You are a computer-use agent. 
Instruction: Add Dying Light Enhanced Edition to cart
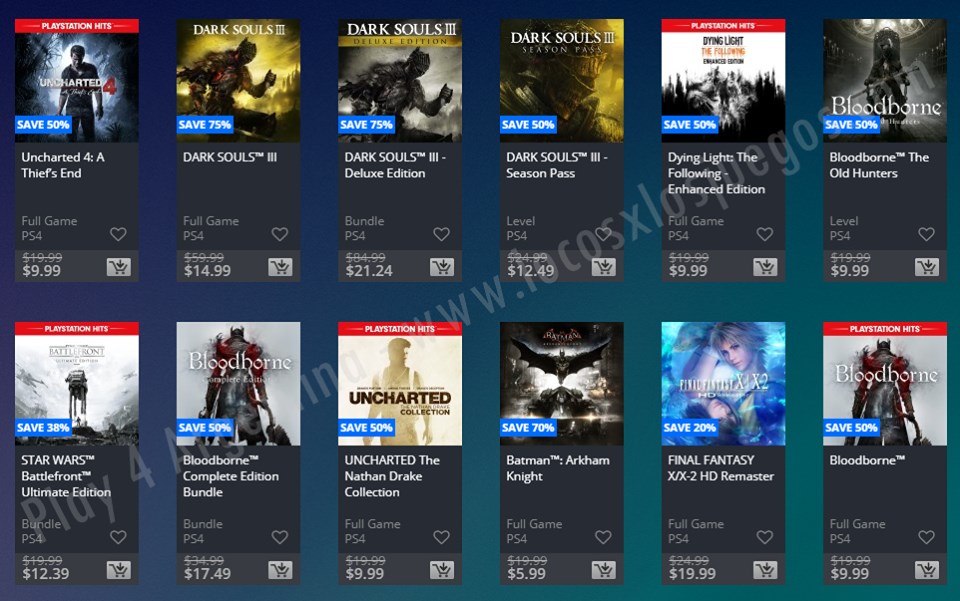click(765, 267)
